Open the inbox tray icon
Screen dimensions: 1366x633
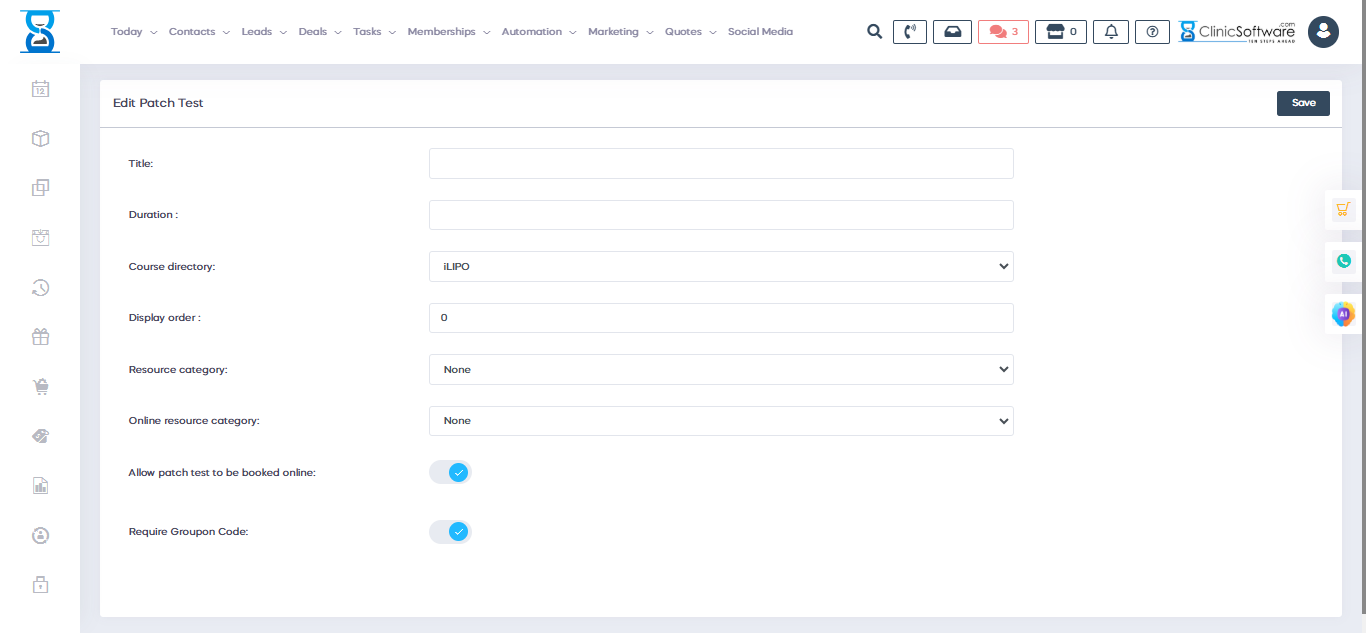(x=952, y=32)
